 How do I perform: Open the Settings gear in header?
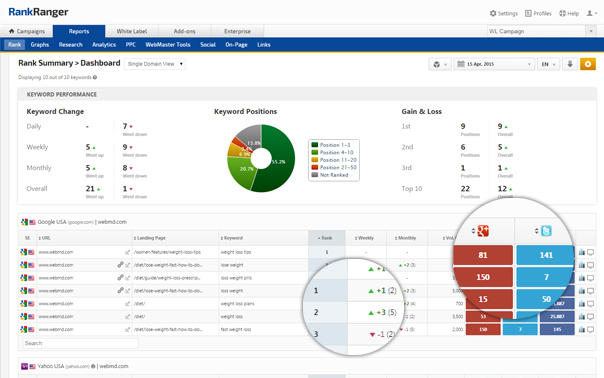pos(493,13)
